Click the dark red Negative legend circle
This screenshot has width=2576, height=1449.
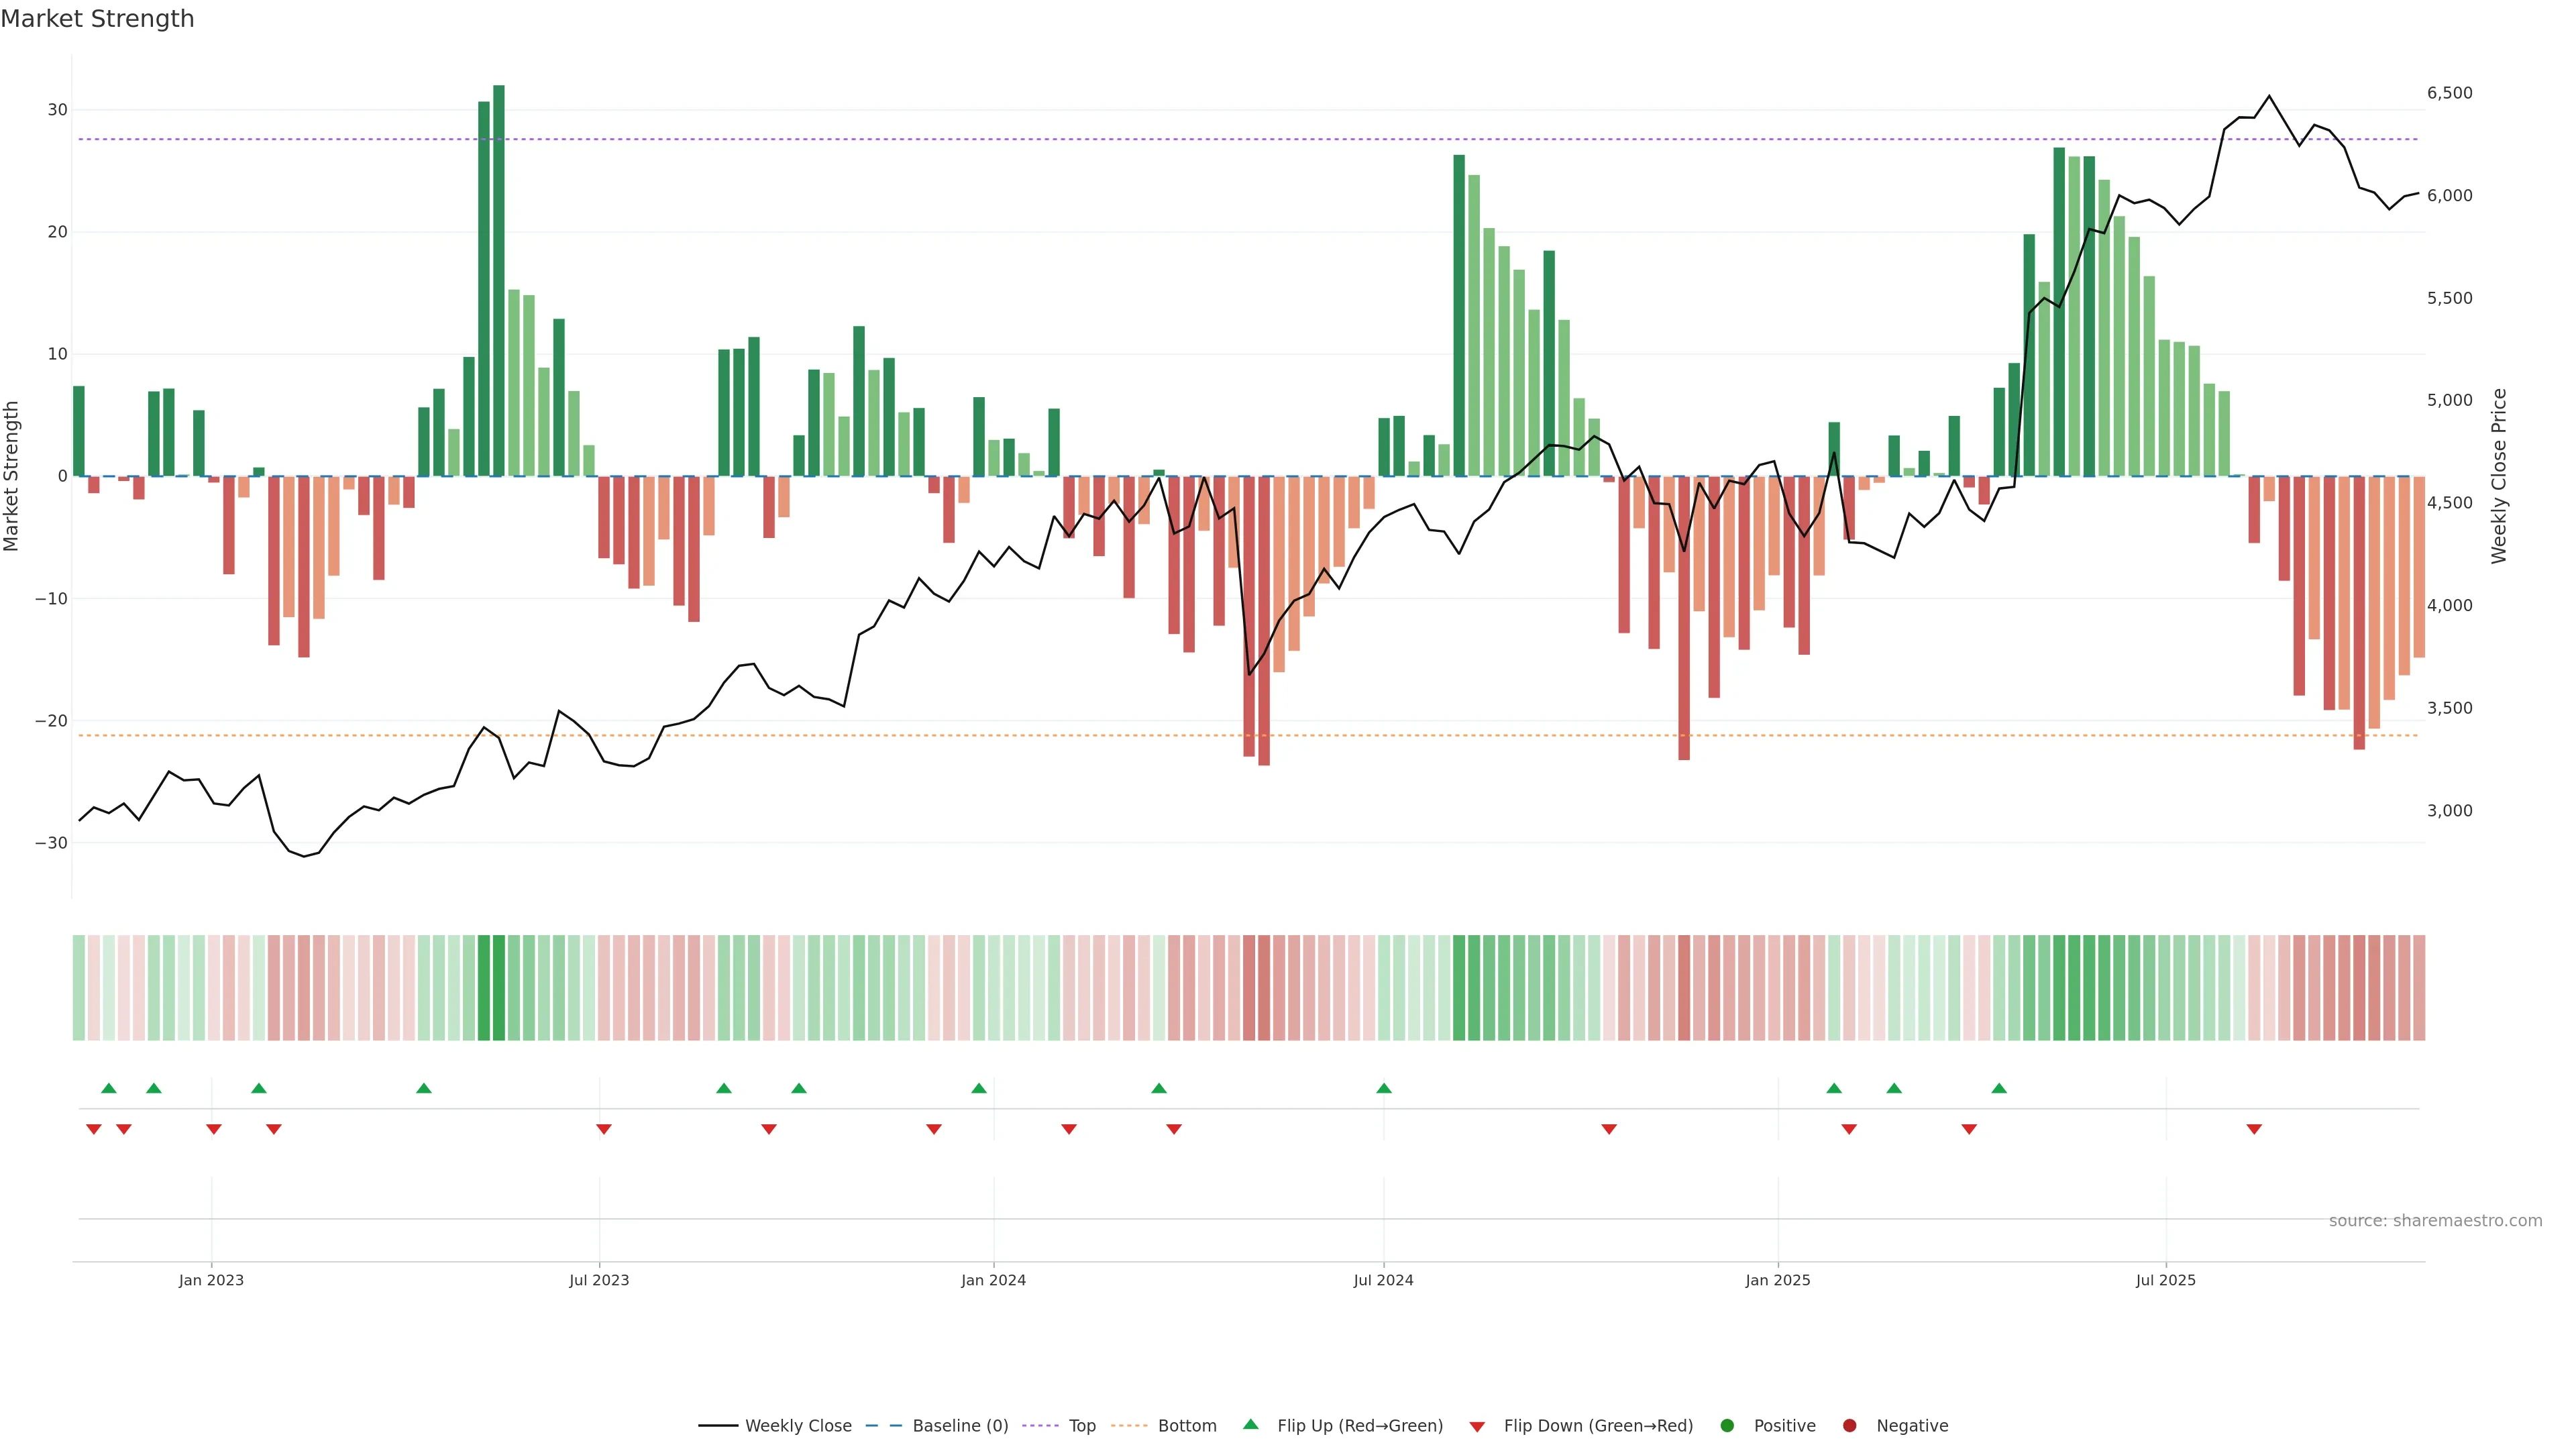click(1849, 1426)
